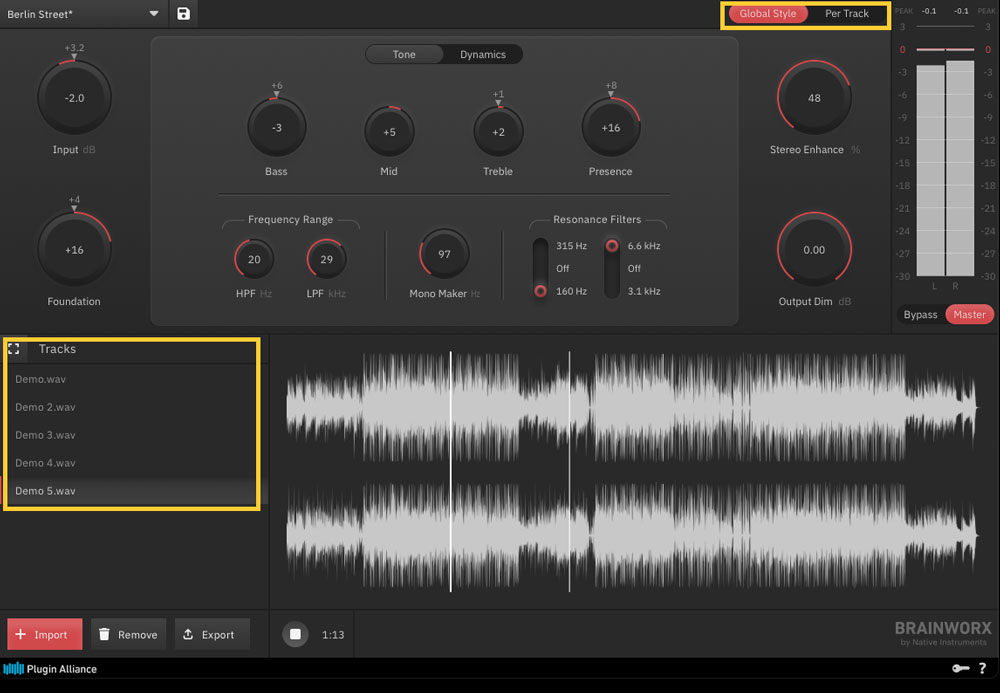Set resonance filter to 6.6 kHz
The height and width of the screenshot is (693, 1000).
click(643, 245)
